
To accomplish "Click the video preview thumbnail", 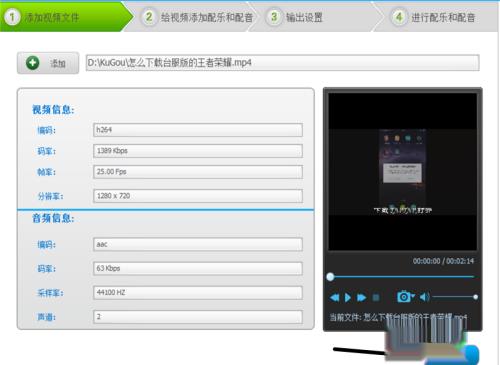I will [403, 171].
